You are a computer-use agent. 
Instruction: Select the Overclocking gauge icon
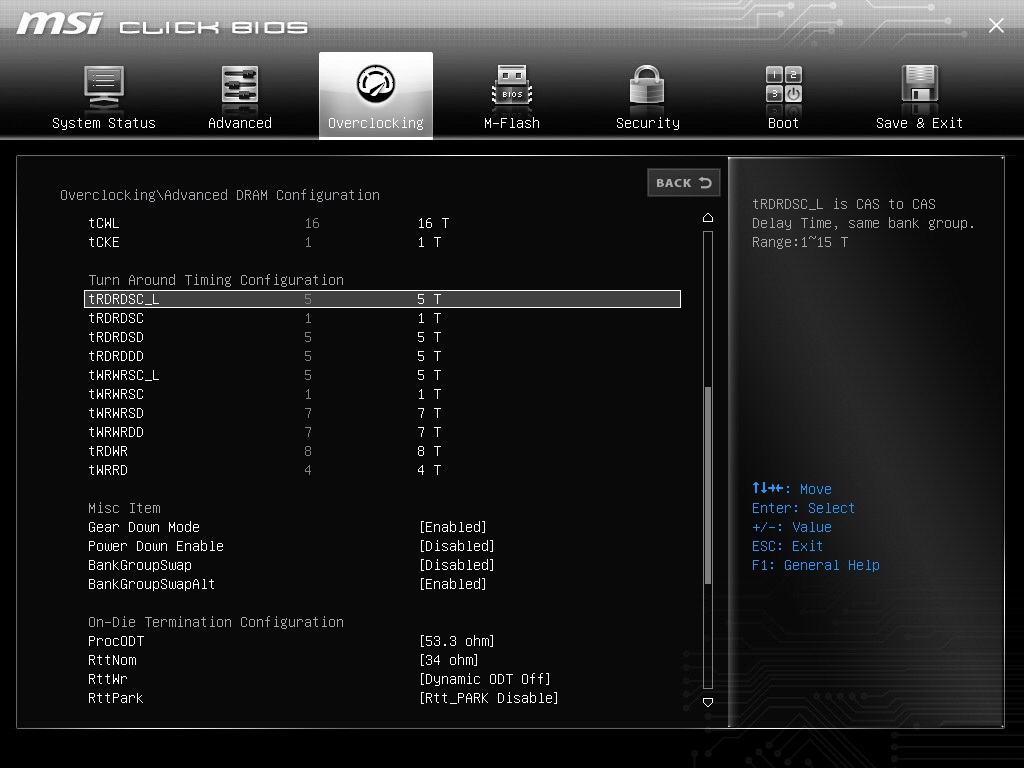(x=376, y=84)
